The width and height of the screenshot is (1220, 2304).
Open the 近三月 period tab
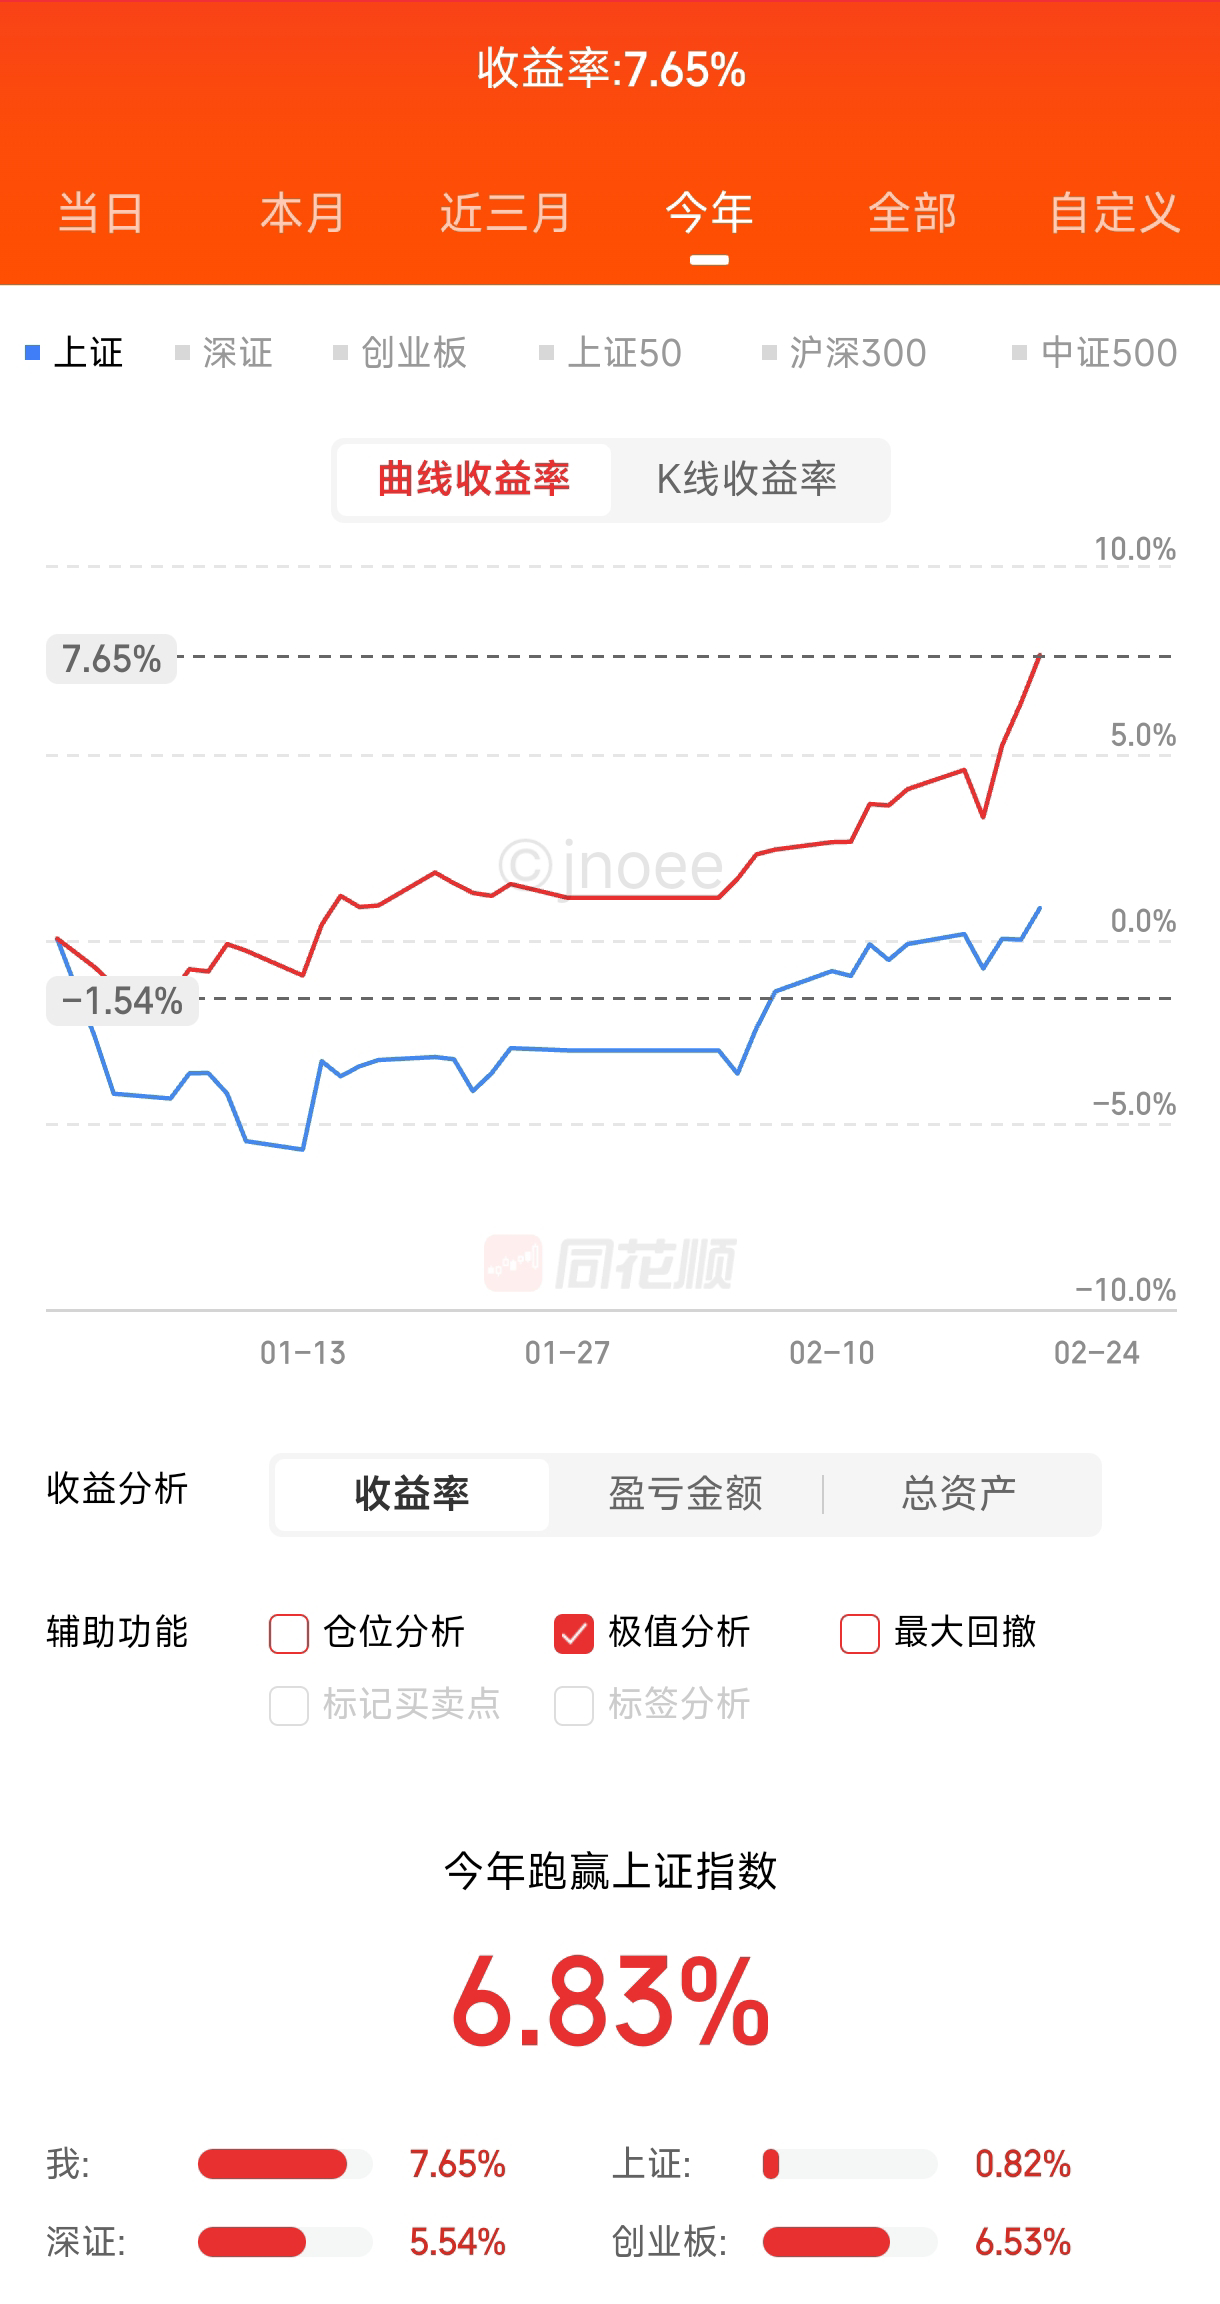505,213
